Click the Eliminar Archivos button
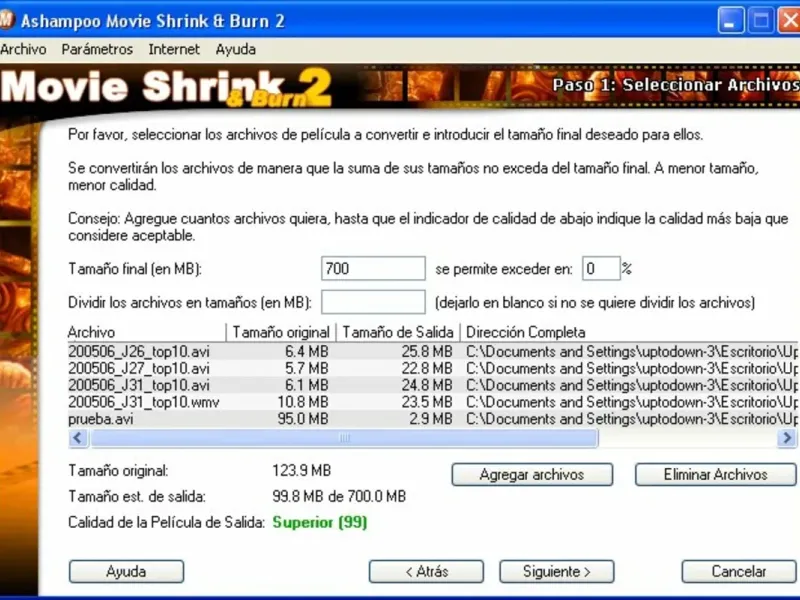Screen dimensions: 800x600 (x=715, y=474)
